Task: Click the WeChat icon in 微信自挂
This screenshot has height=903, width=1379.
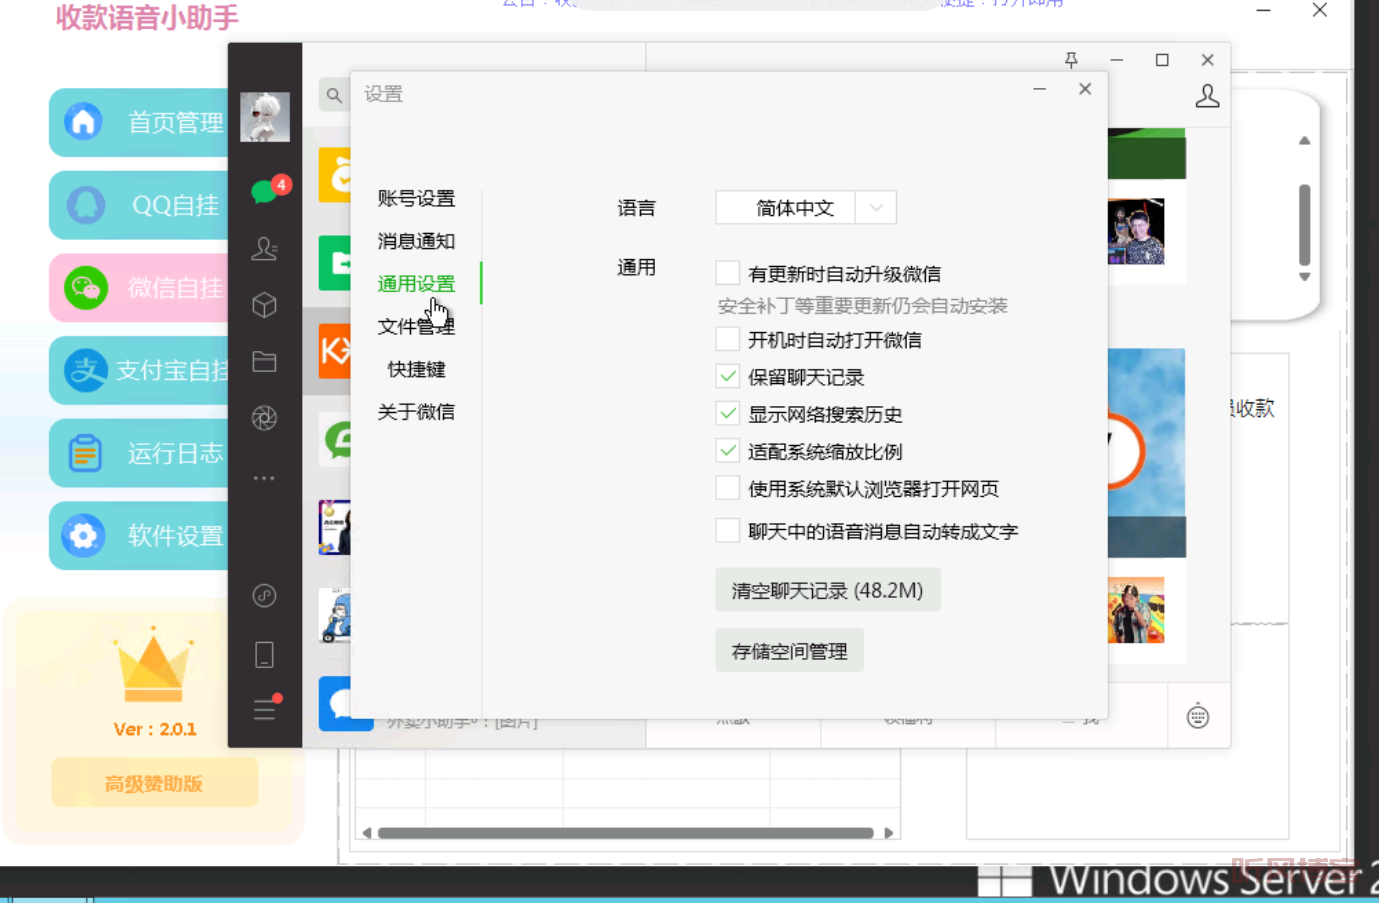Action: click(86, 288)
